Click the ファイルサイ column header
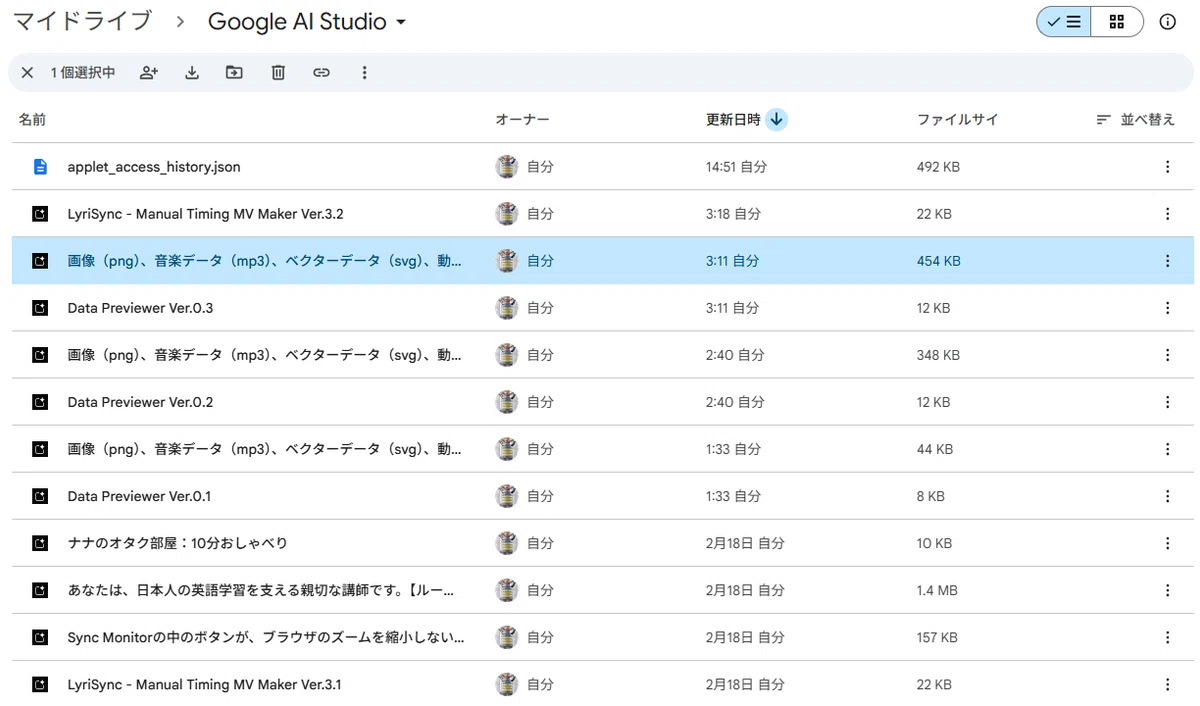 point(957,119)
